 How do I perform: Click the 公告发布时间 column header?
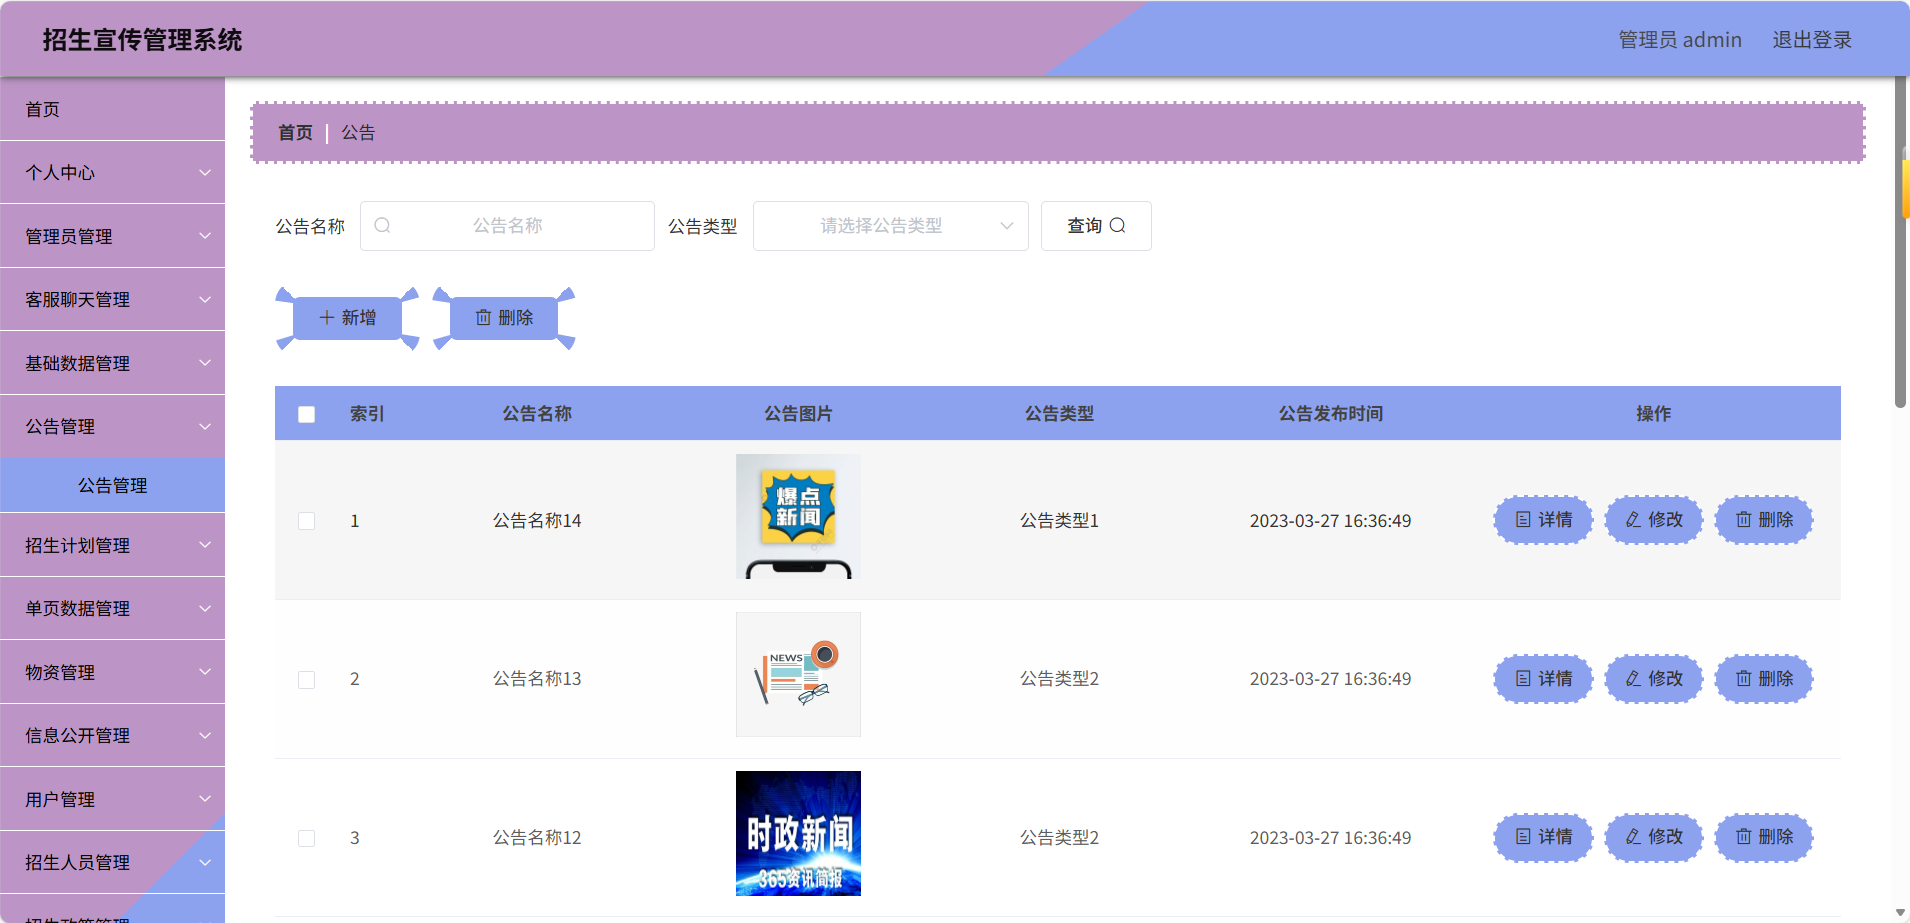(1330, 414)
